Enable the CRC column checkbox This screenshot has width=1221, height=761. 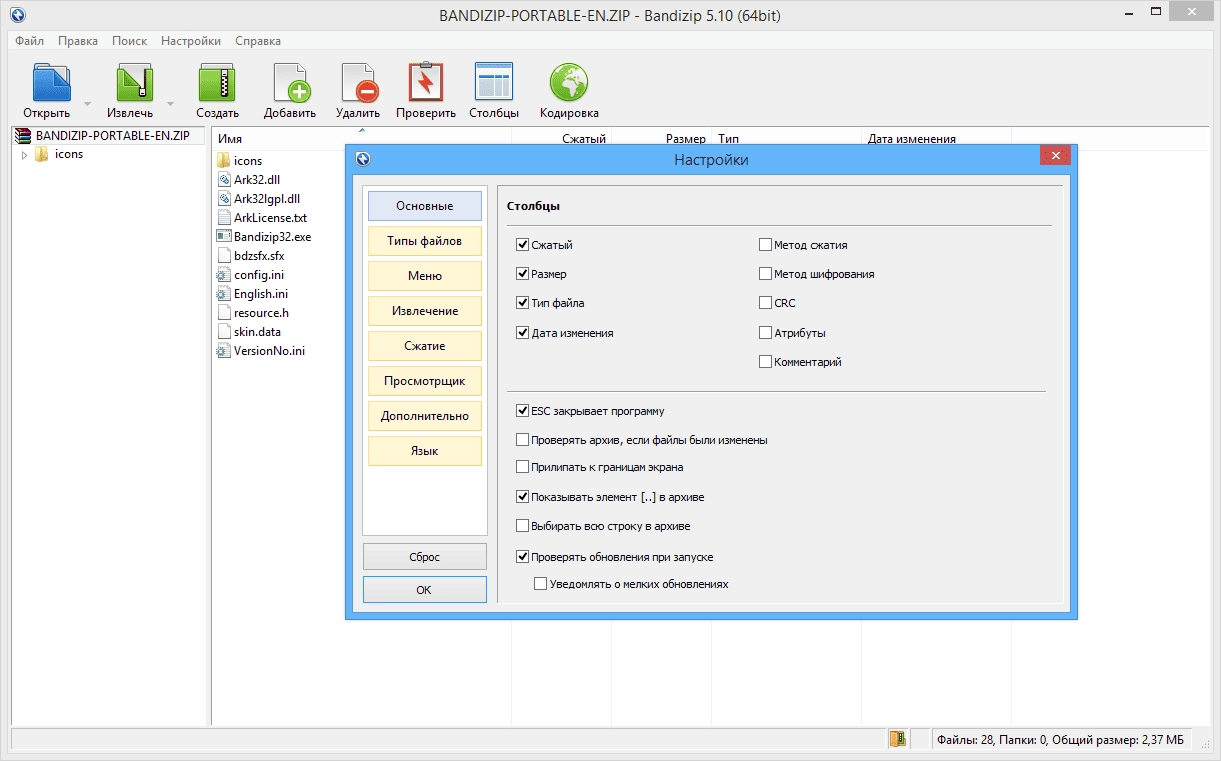tap(765, 302)
